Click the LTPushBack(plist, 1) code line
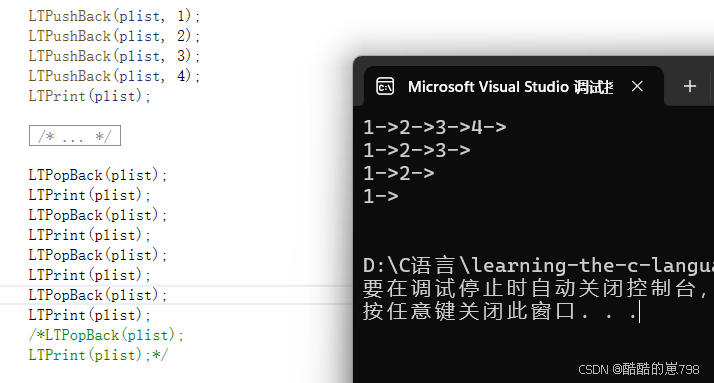The width and height of the screenshot is (714, 383). (x=114, y=16)
